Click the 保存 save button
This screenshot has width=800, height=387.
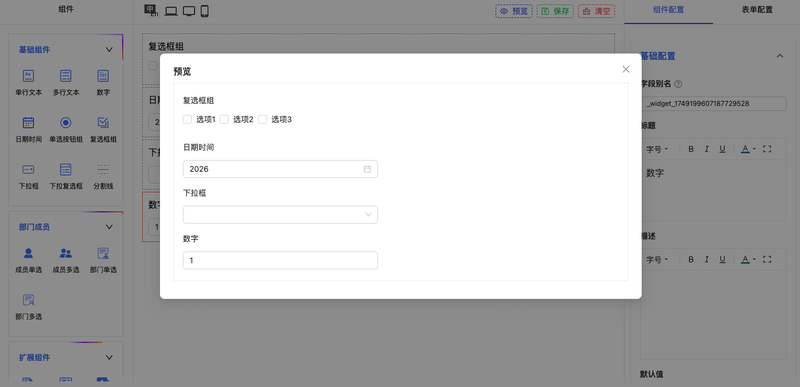(556, 11)
